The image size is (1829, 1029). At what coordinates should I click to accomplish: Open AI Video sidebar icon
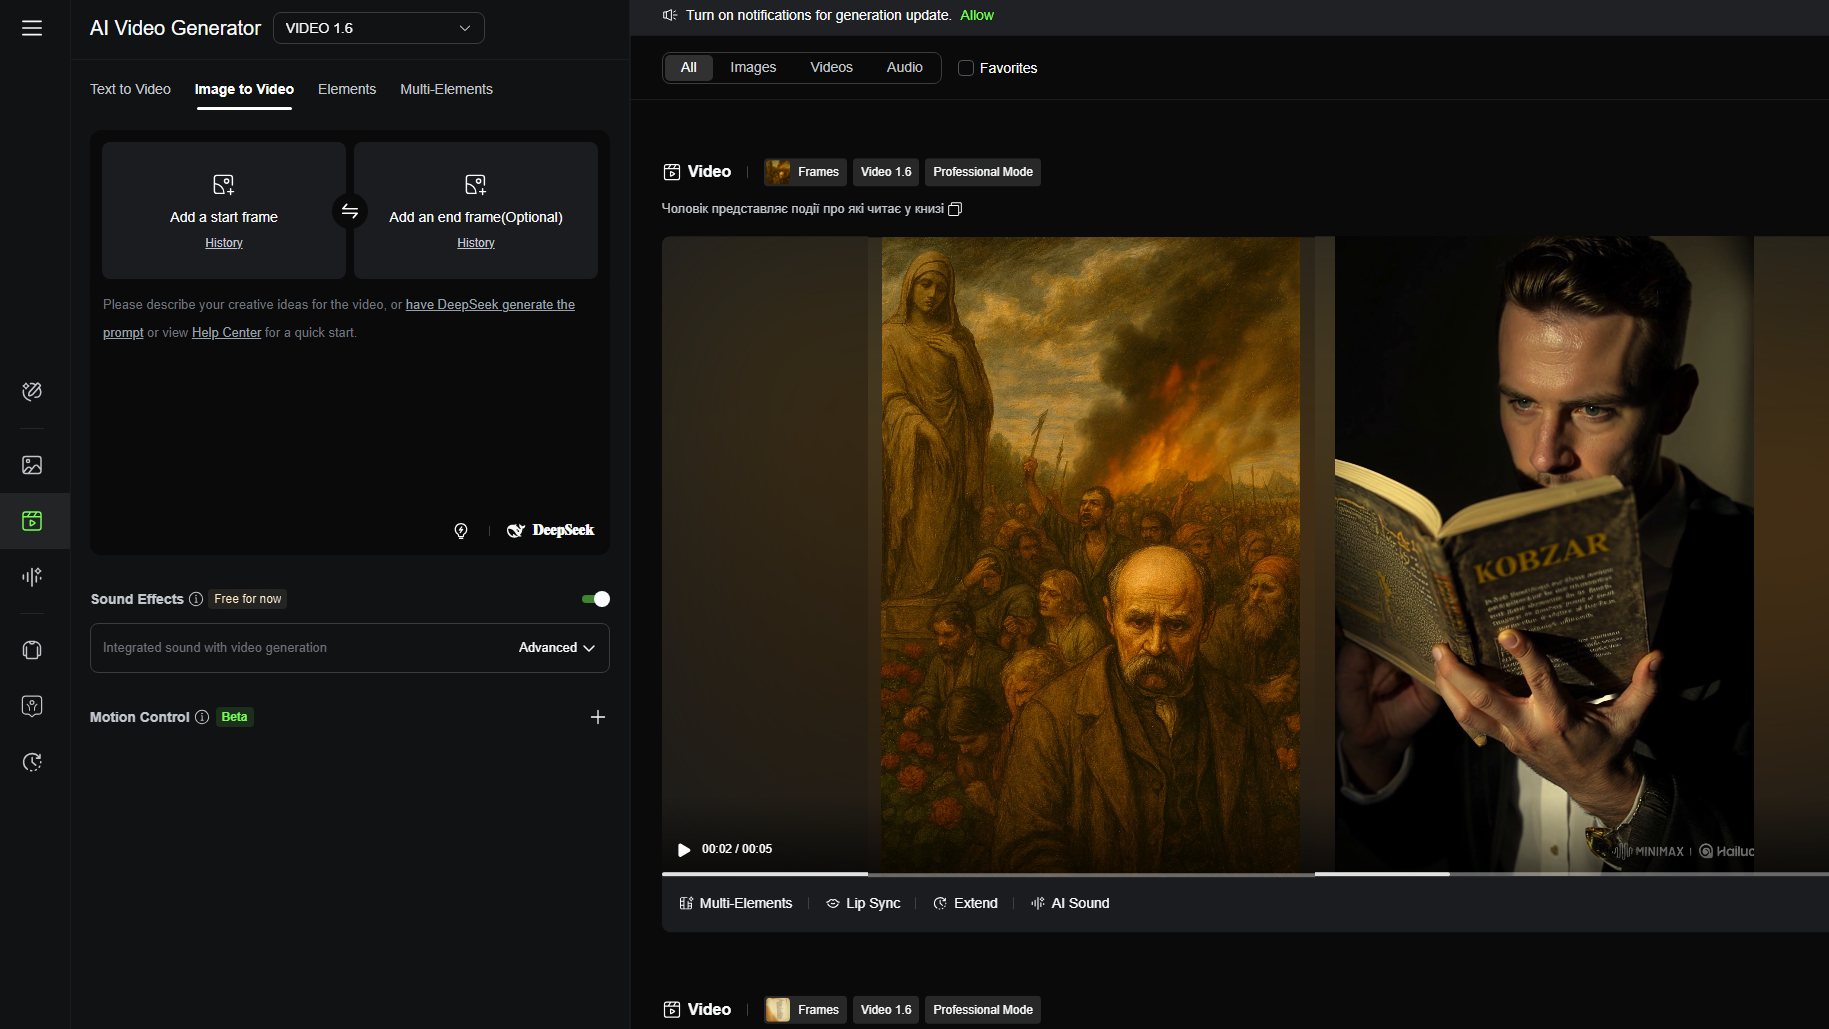point(32,521)
